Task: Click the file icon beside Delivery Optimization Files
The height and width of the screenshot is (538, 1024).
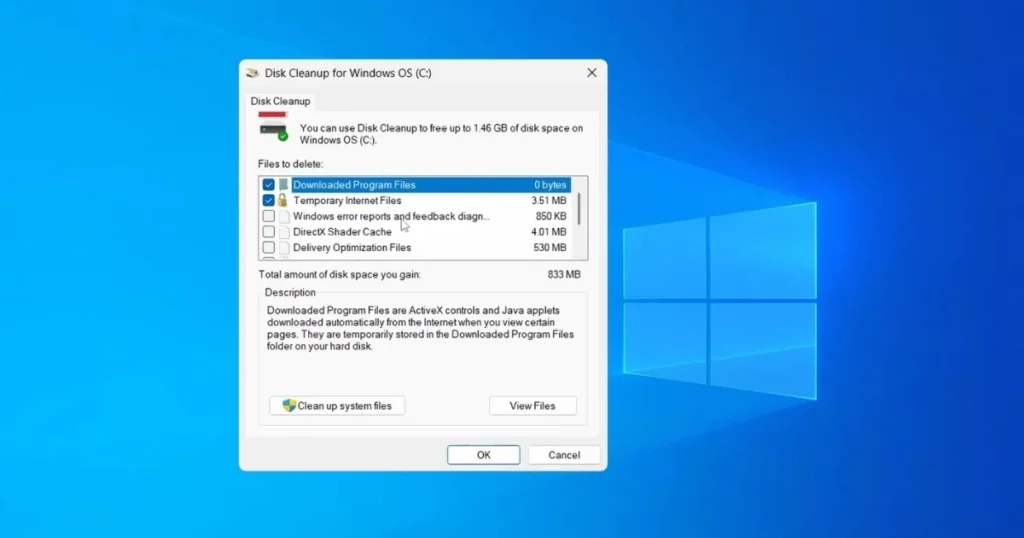Action: [284, 247]
